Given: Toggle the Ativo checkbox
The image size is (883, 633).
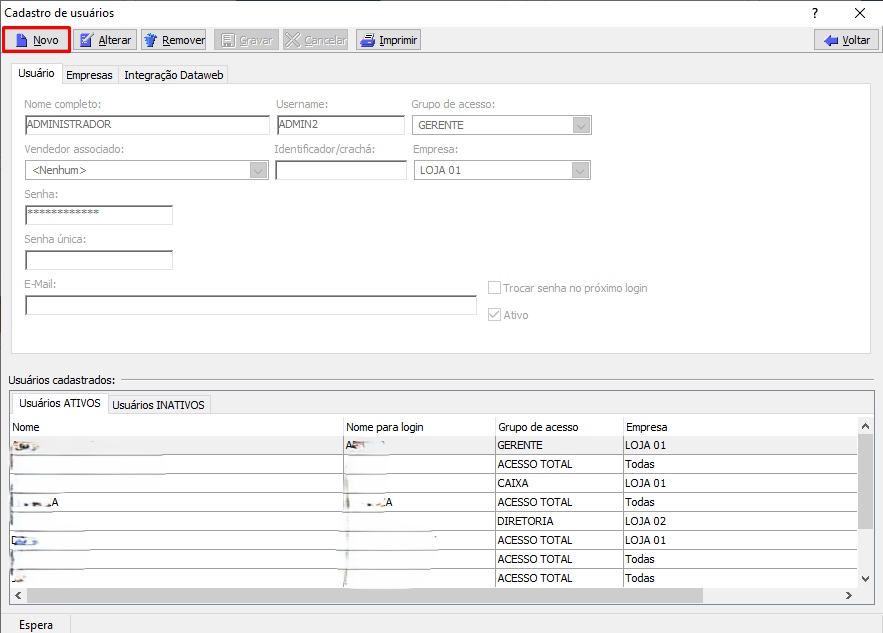Looking at the screenshot, I should tap(494, 315).
